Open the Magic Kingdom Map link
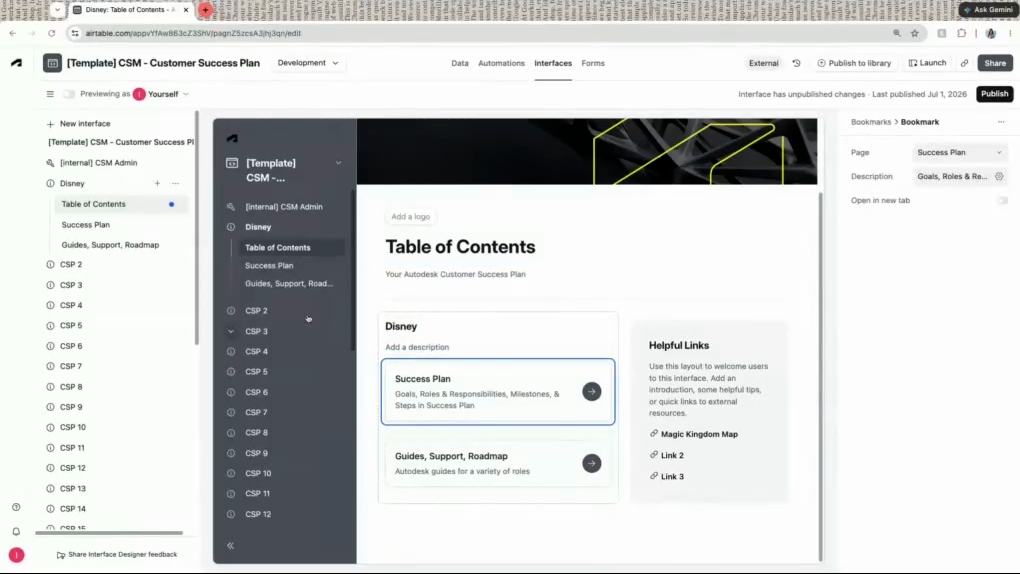 click(x=699, y=434)
